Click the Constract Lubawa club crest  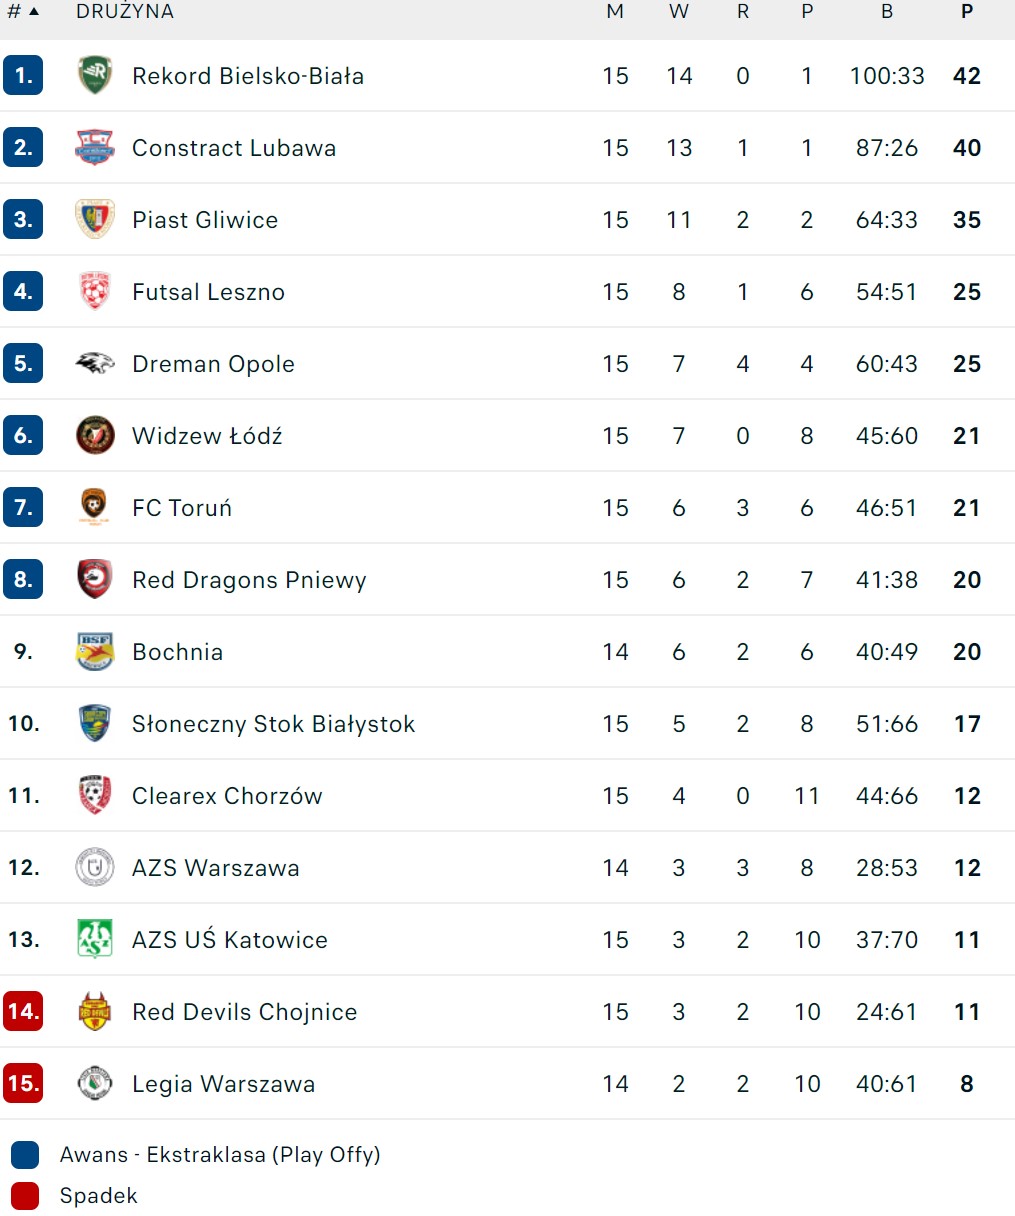[x=95, y=148]
